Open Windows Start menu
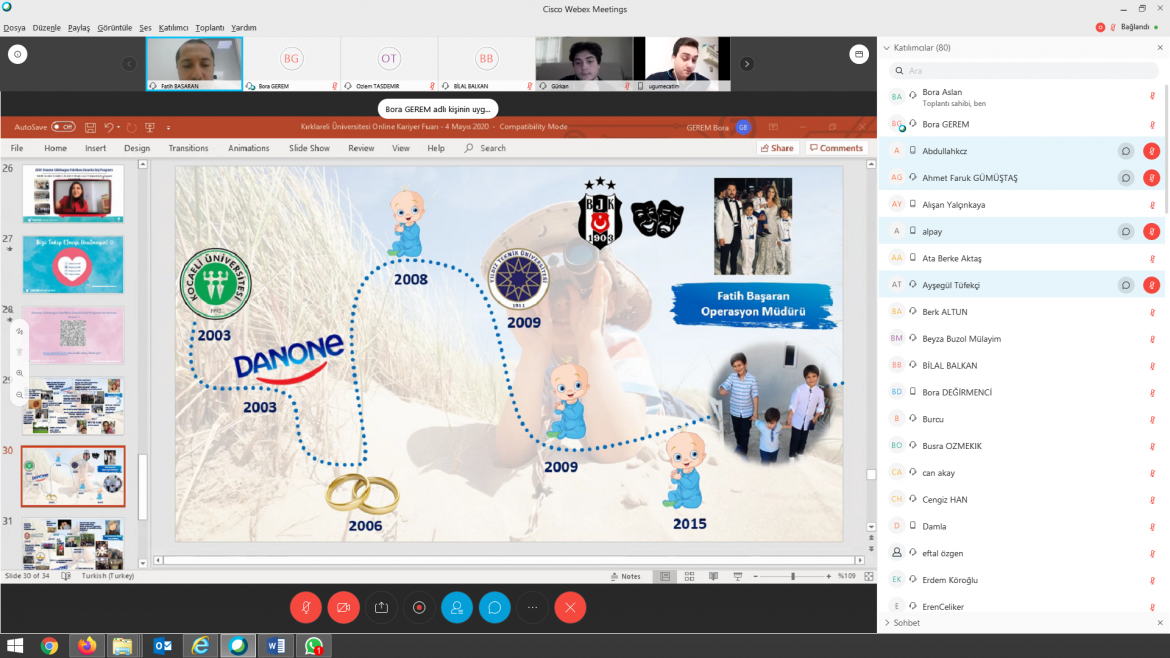This screenshot has width=1170, height=658. pos(15,645)
